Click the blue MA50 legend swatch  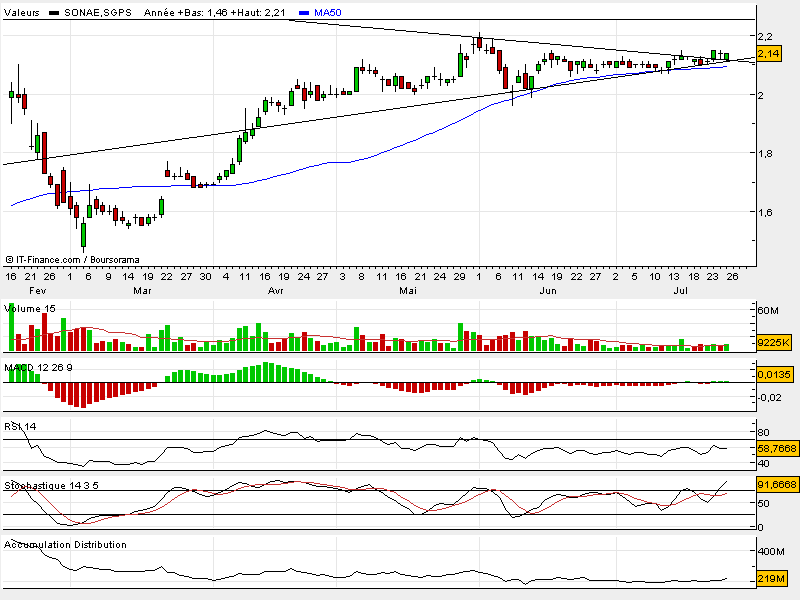click(304, 13)
